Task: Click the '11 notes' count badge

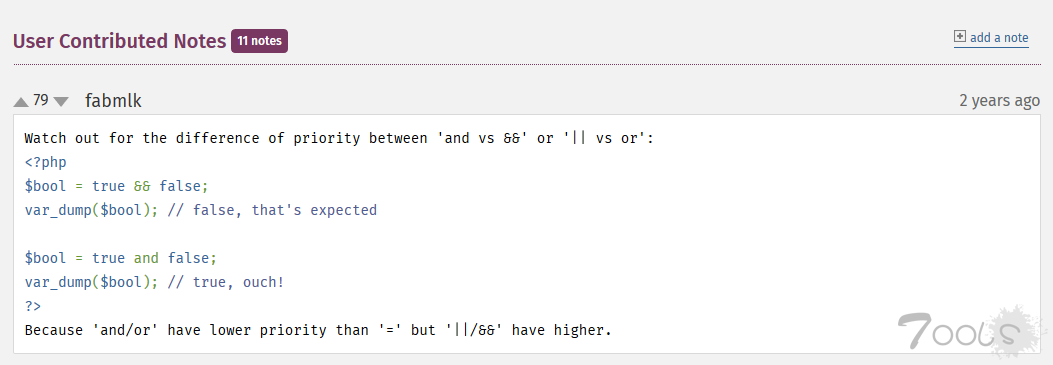Action: click(259, 41)
